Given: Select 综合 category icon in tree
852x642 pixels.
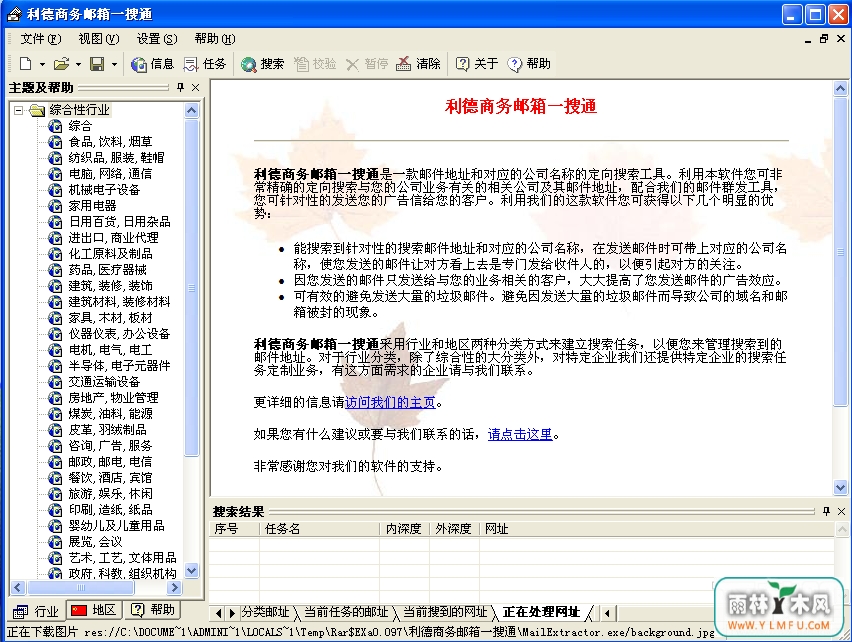Looking at the screenshot, I should [x=55, y=126].
